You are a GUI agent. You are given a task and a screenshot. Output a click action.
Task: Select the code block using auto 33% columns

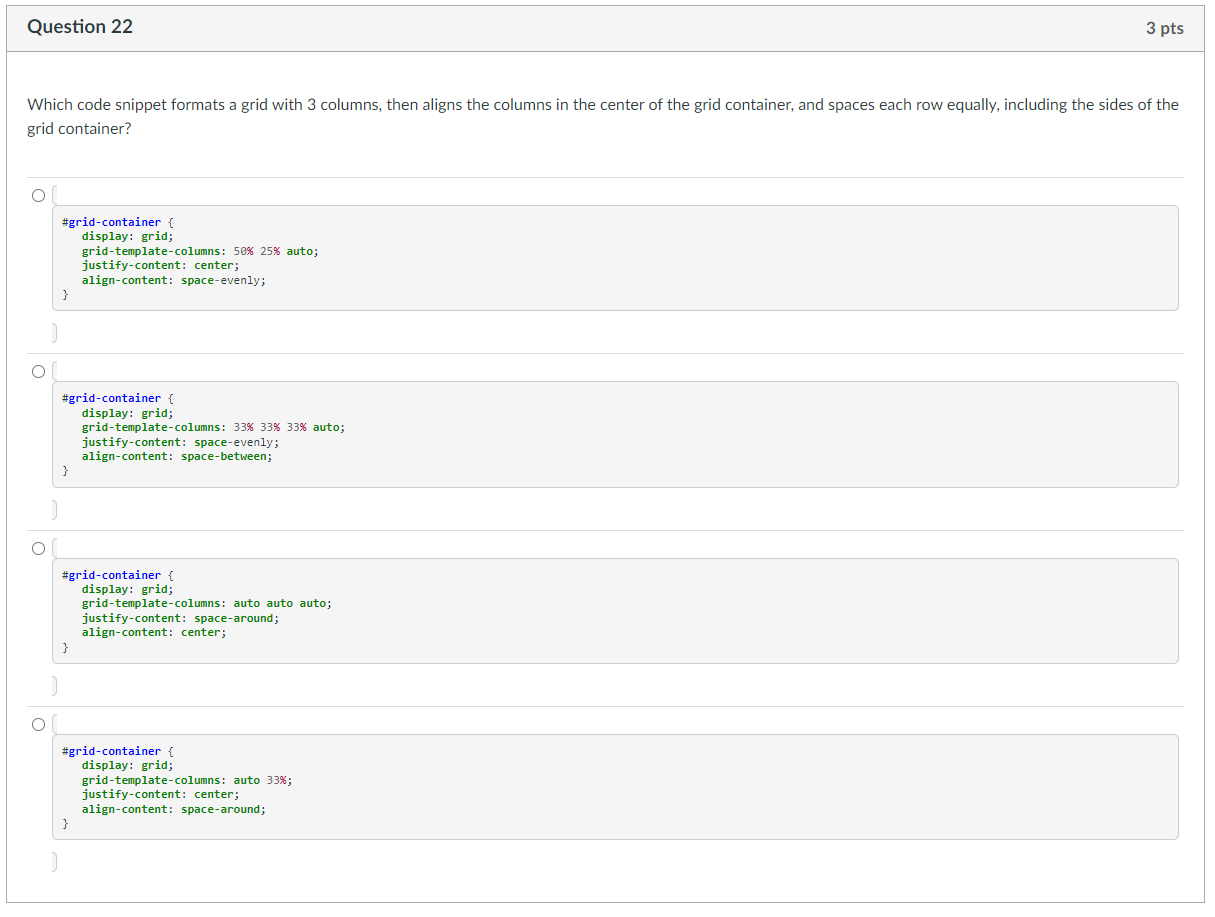400,786
